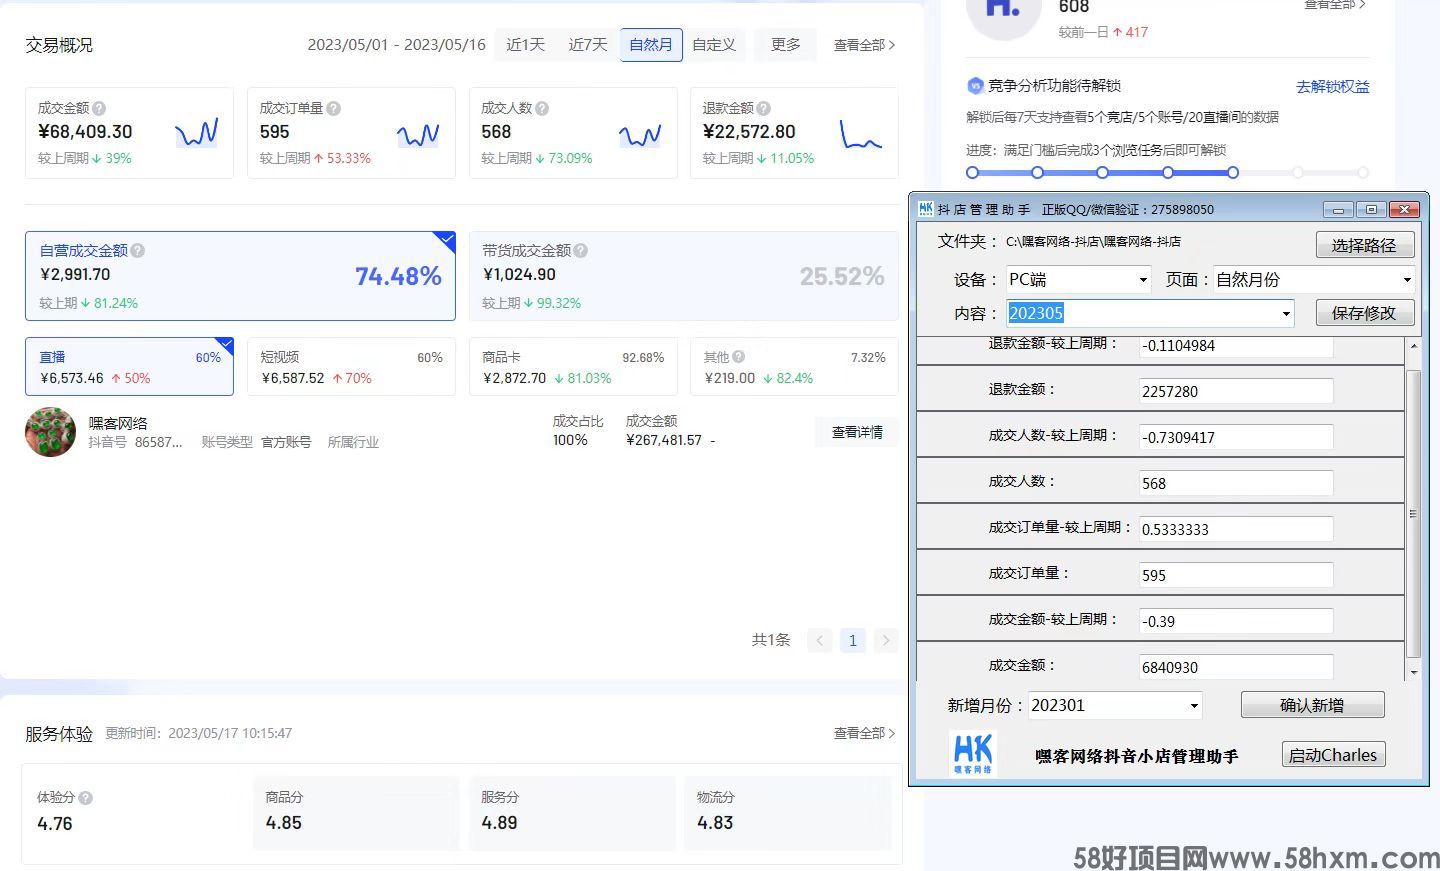The width and height of the screenshot is (1440, 871).
Task: Select 短视频 channel card
Action: 351,367
